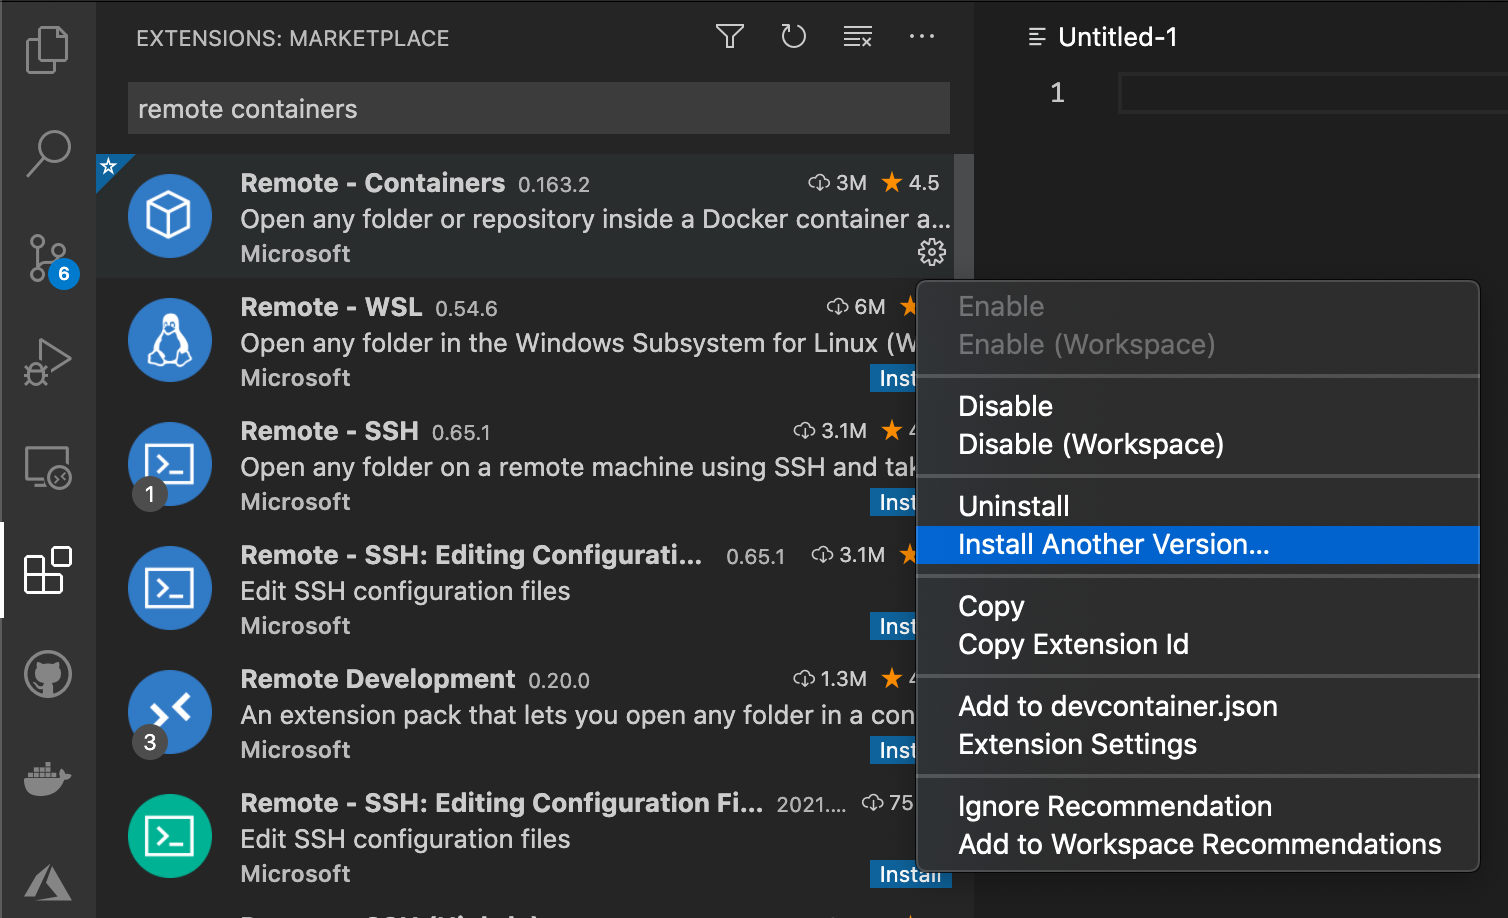Select Uninstall in the context menu

pos(1197,506)
